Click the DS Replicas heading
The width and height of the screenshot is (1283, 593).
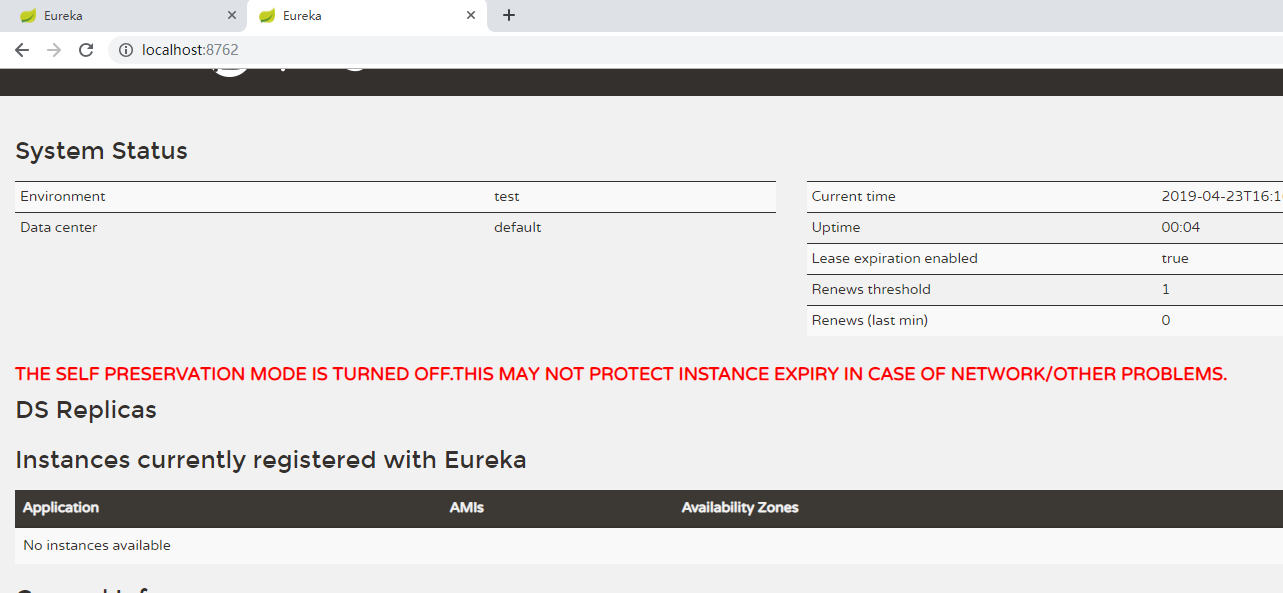[86, 410]
